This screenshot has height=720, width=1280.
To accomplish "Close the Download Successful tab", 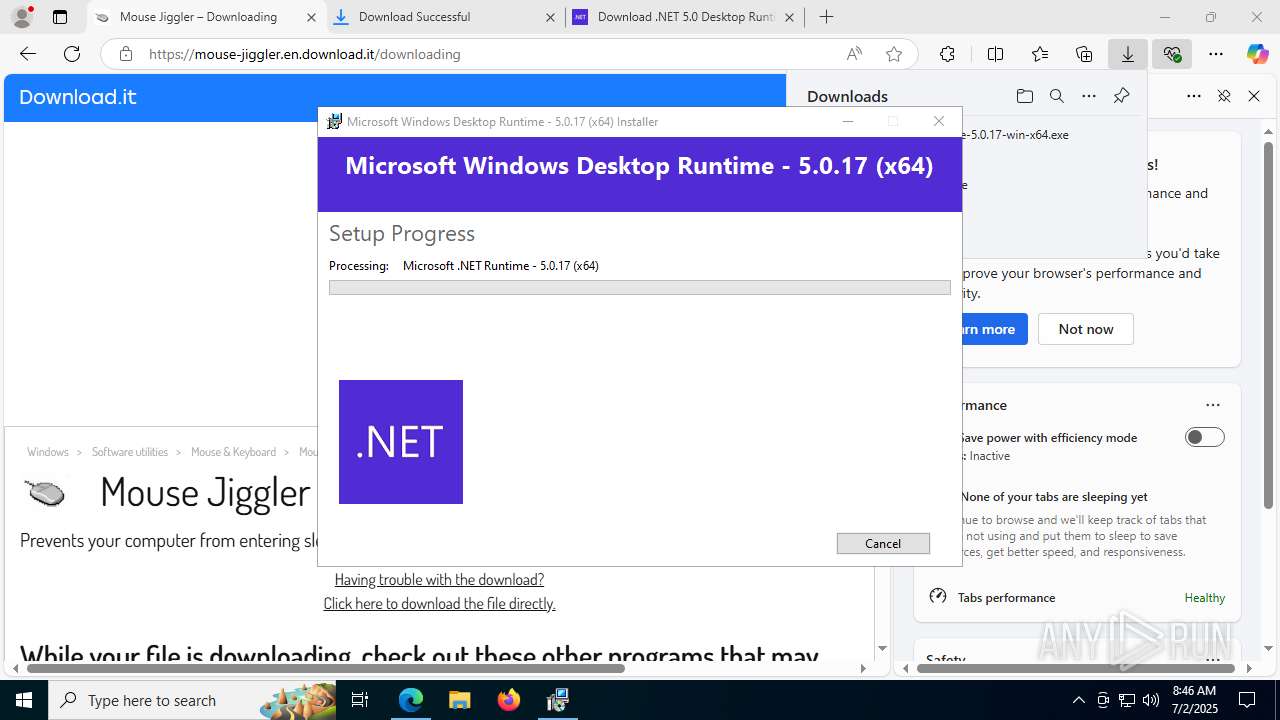I will point(550,17).
